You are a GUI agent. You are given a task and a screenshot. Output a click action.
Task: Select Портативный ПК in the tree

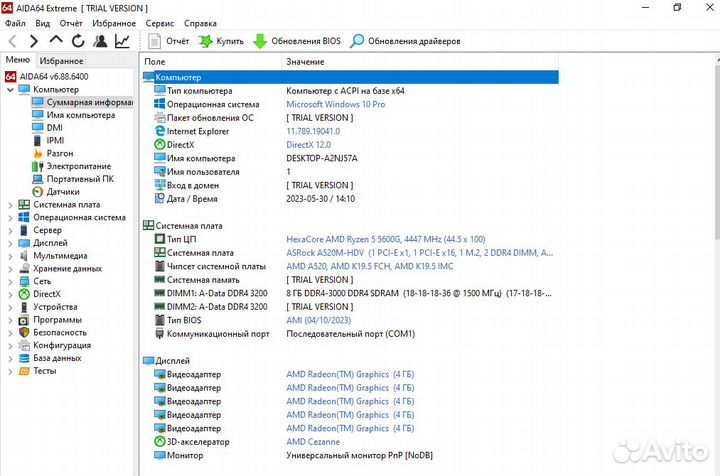coord(80,179)
